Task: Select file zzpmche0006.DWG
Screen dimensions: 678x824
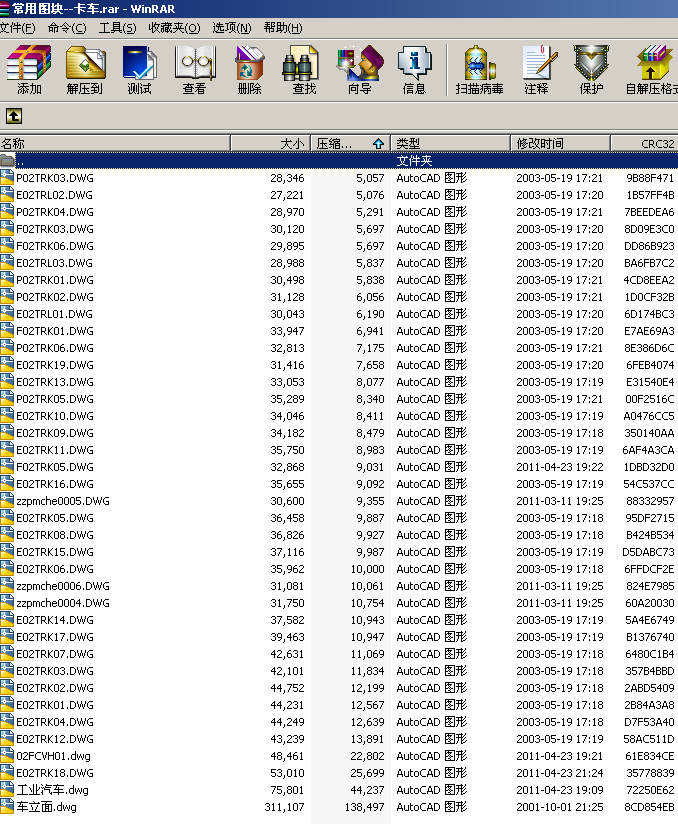Action: click(63, 586)
